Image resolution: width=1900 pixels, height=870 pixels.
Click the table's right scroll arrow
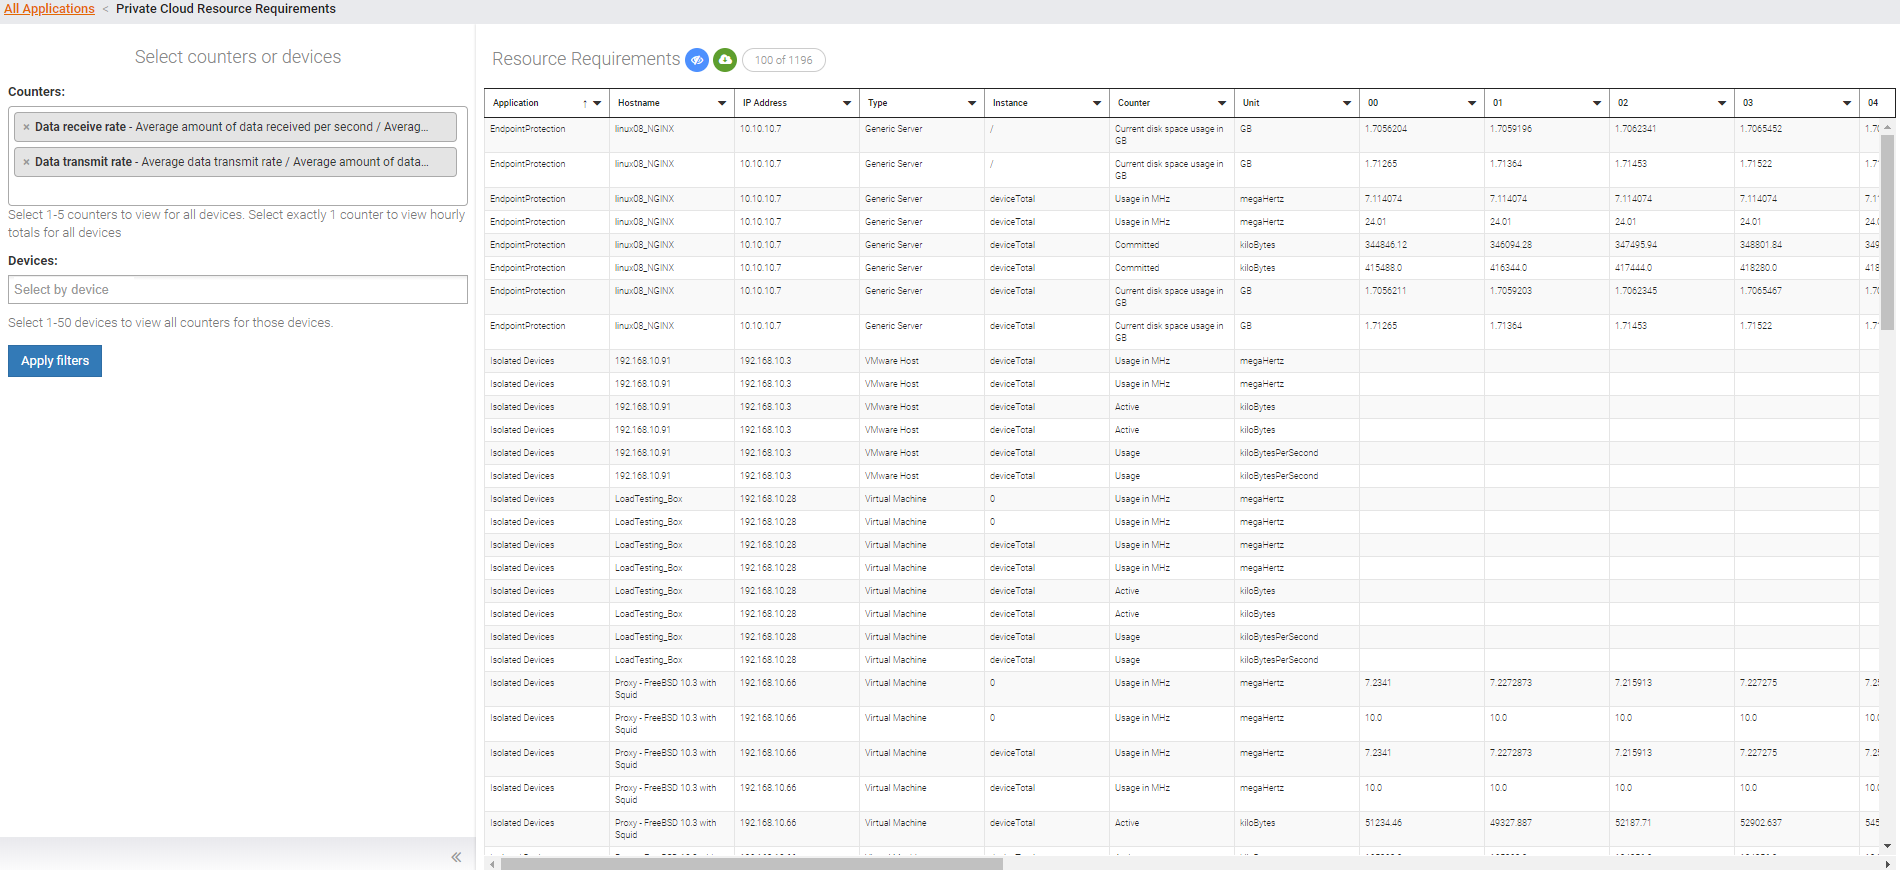coord(1887,864)
